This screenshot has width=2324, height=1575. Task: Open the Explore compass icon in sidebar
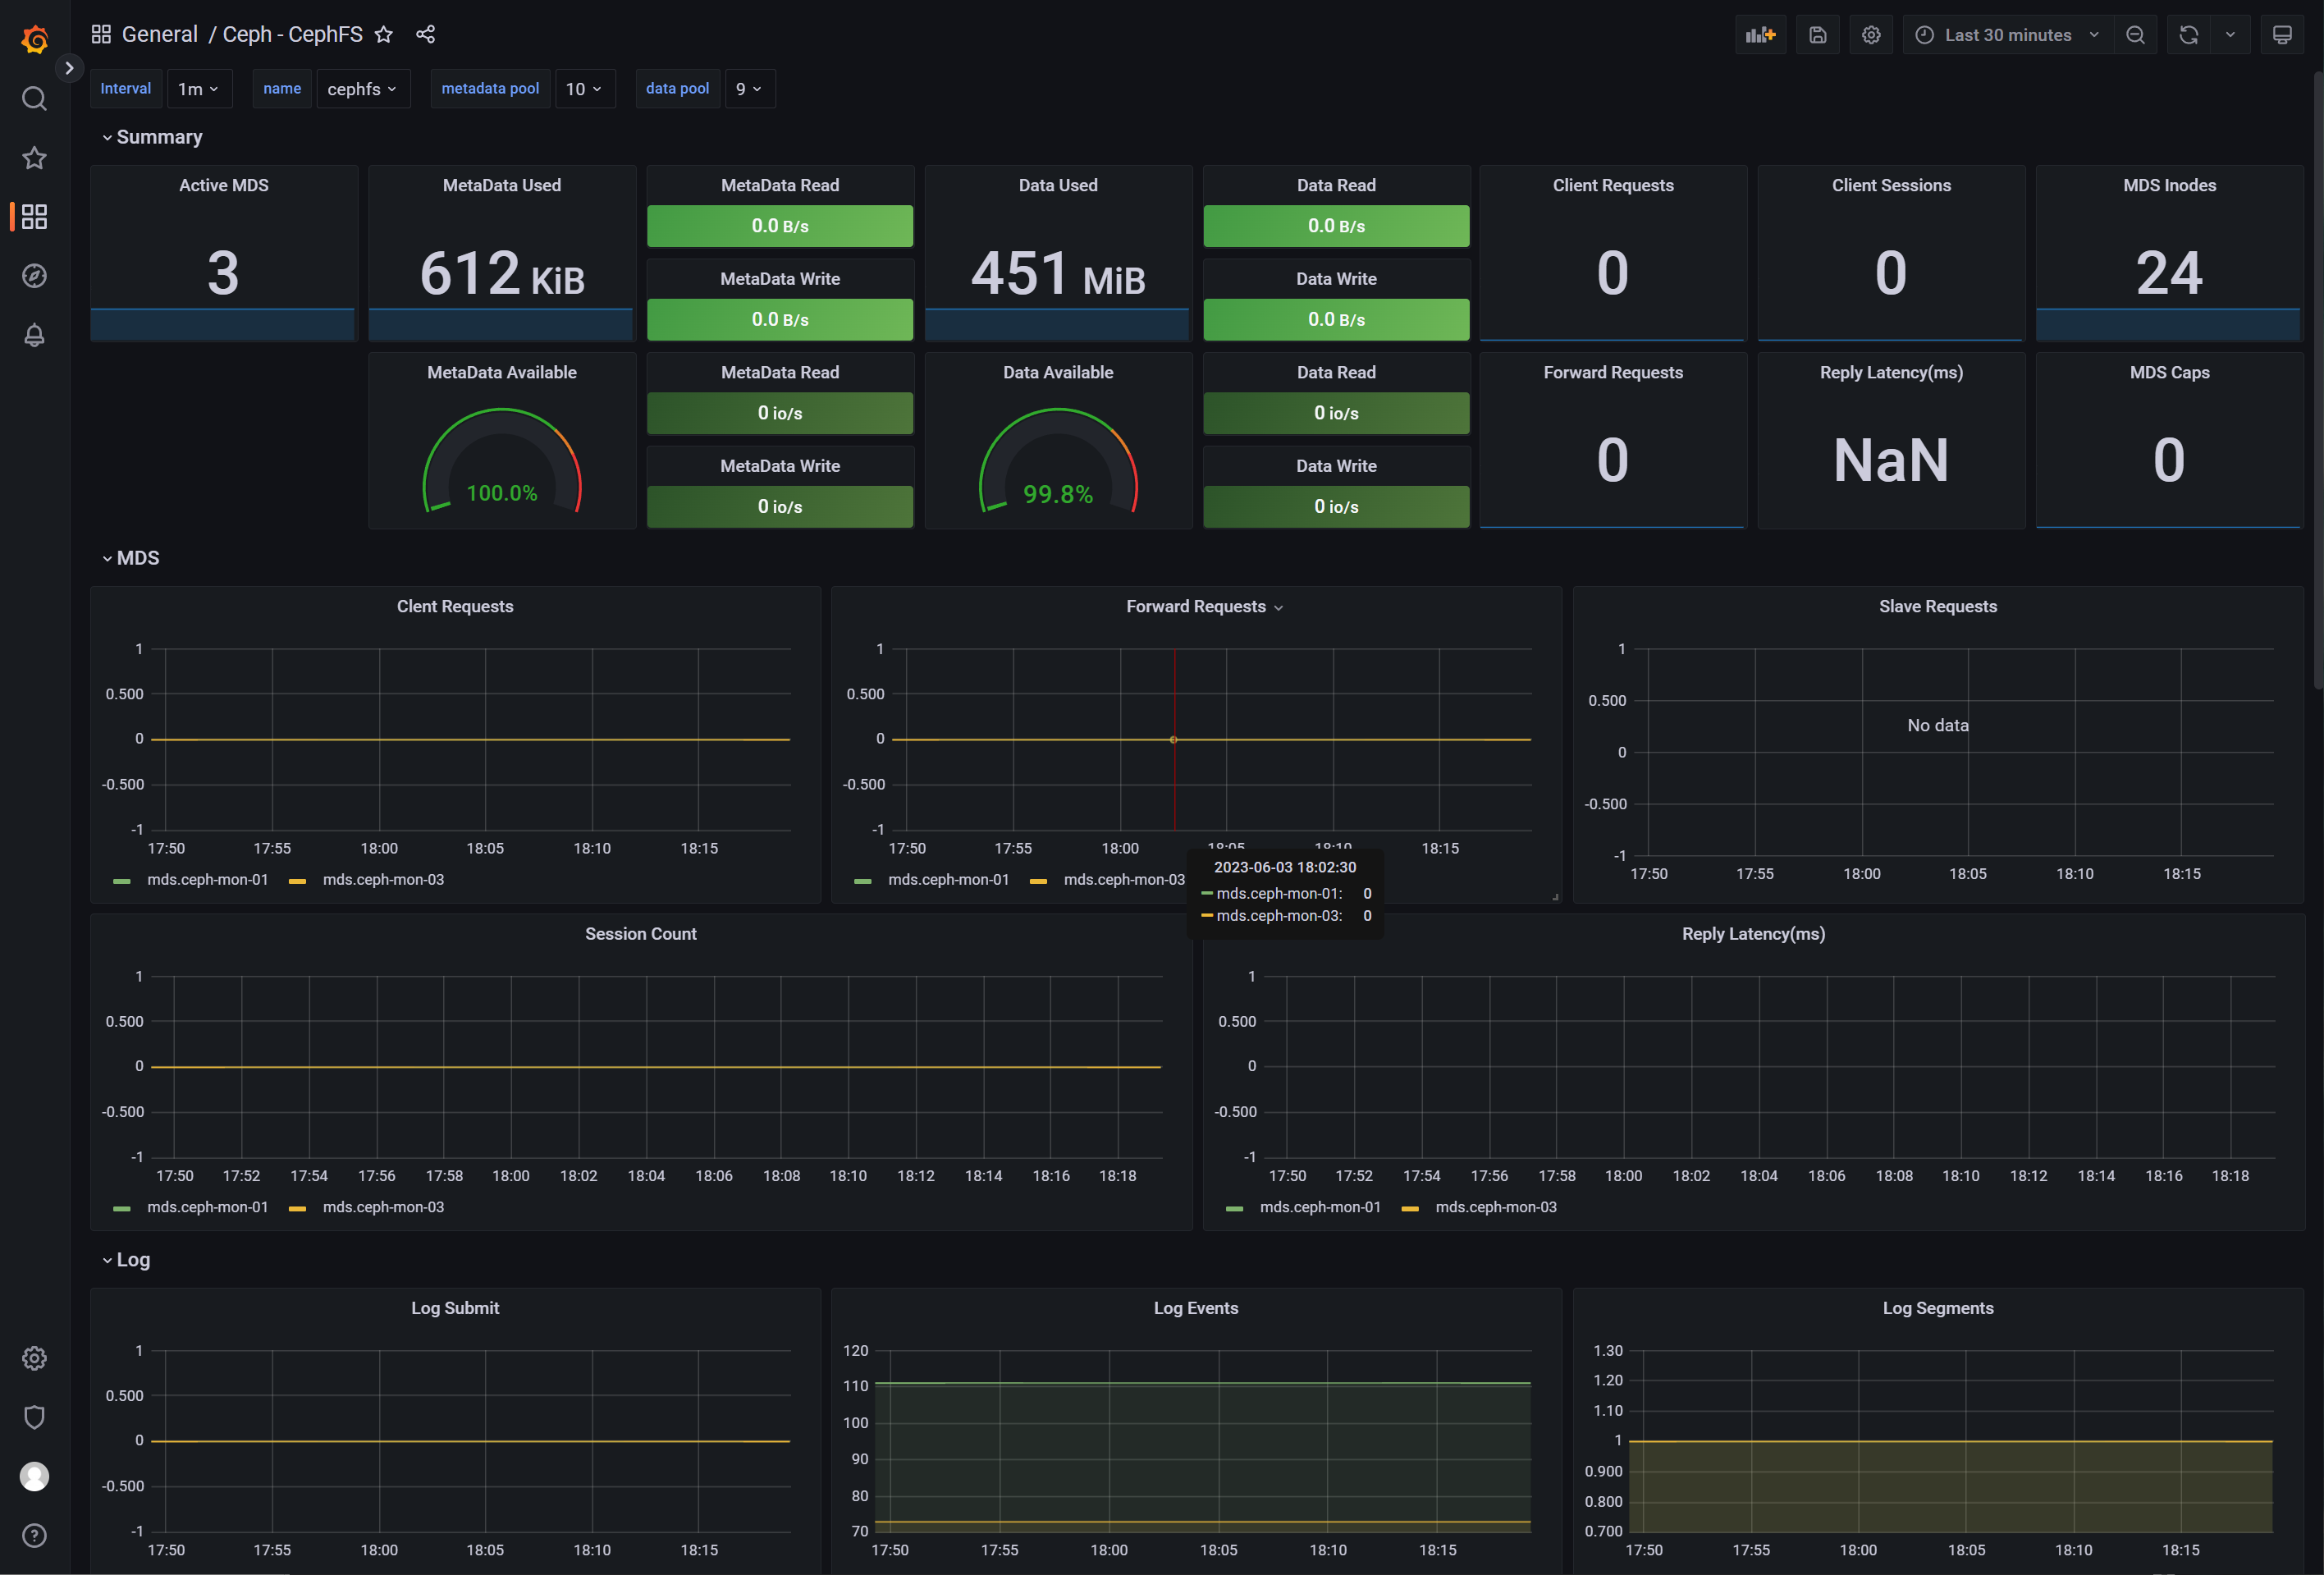pyautogui.click(x=34, y=276)
